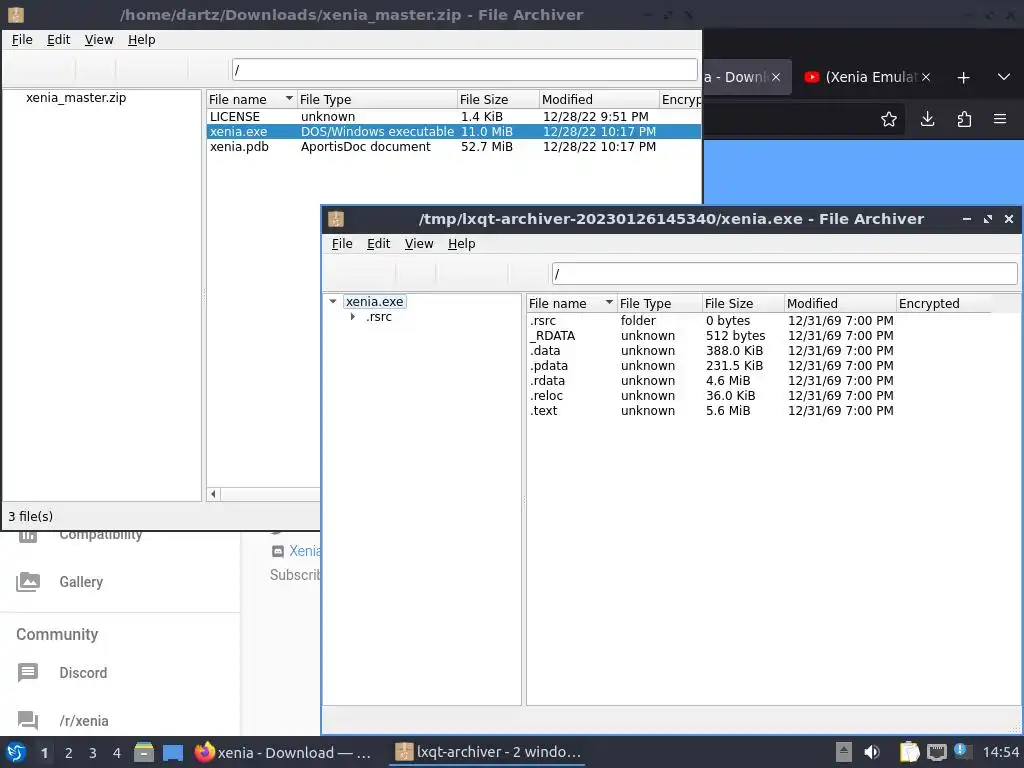The width and height of the screenshot is (1024, 768).
Task: Open View menu in xenia_master.zip window
Action: [x=99, y=40]
